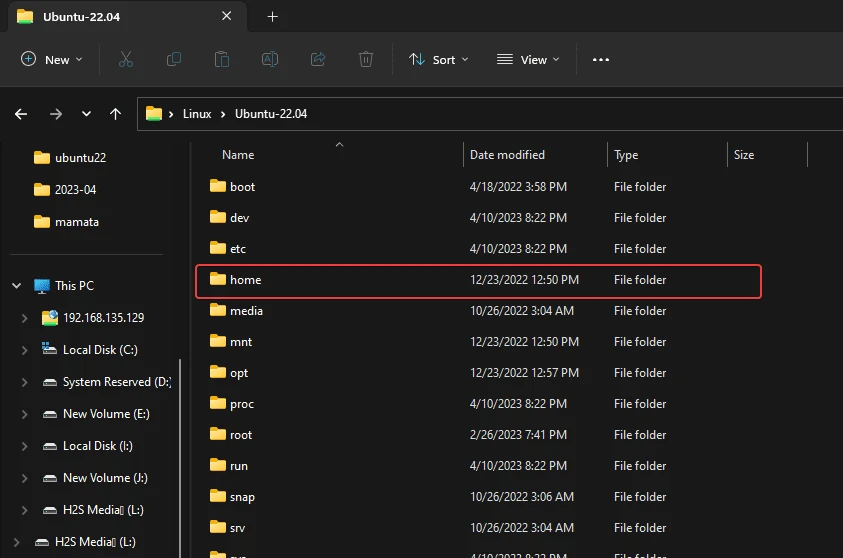Select the run folder

coord(229,466)
